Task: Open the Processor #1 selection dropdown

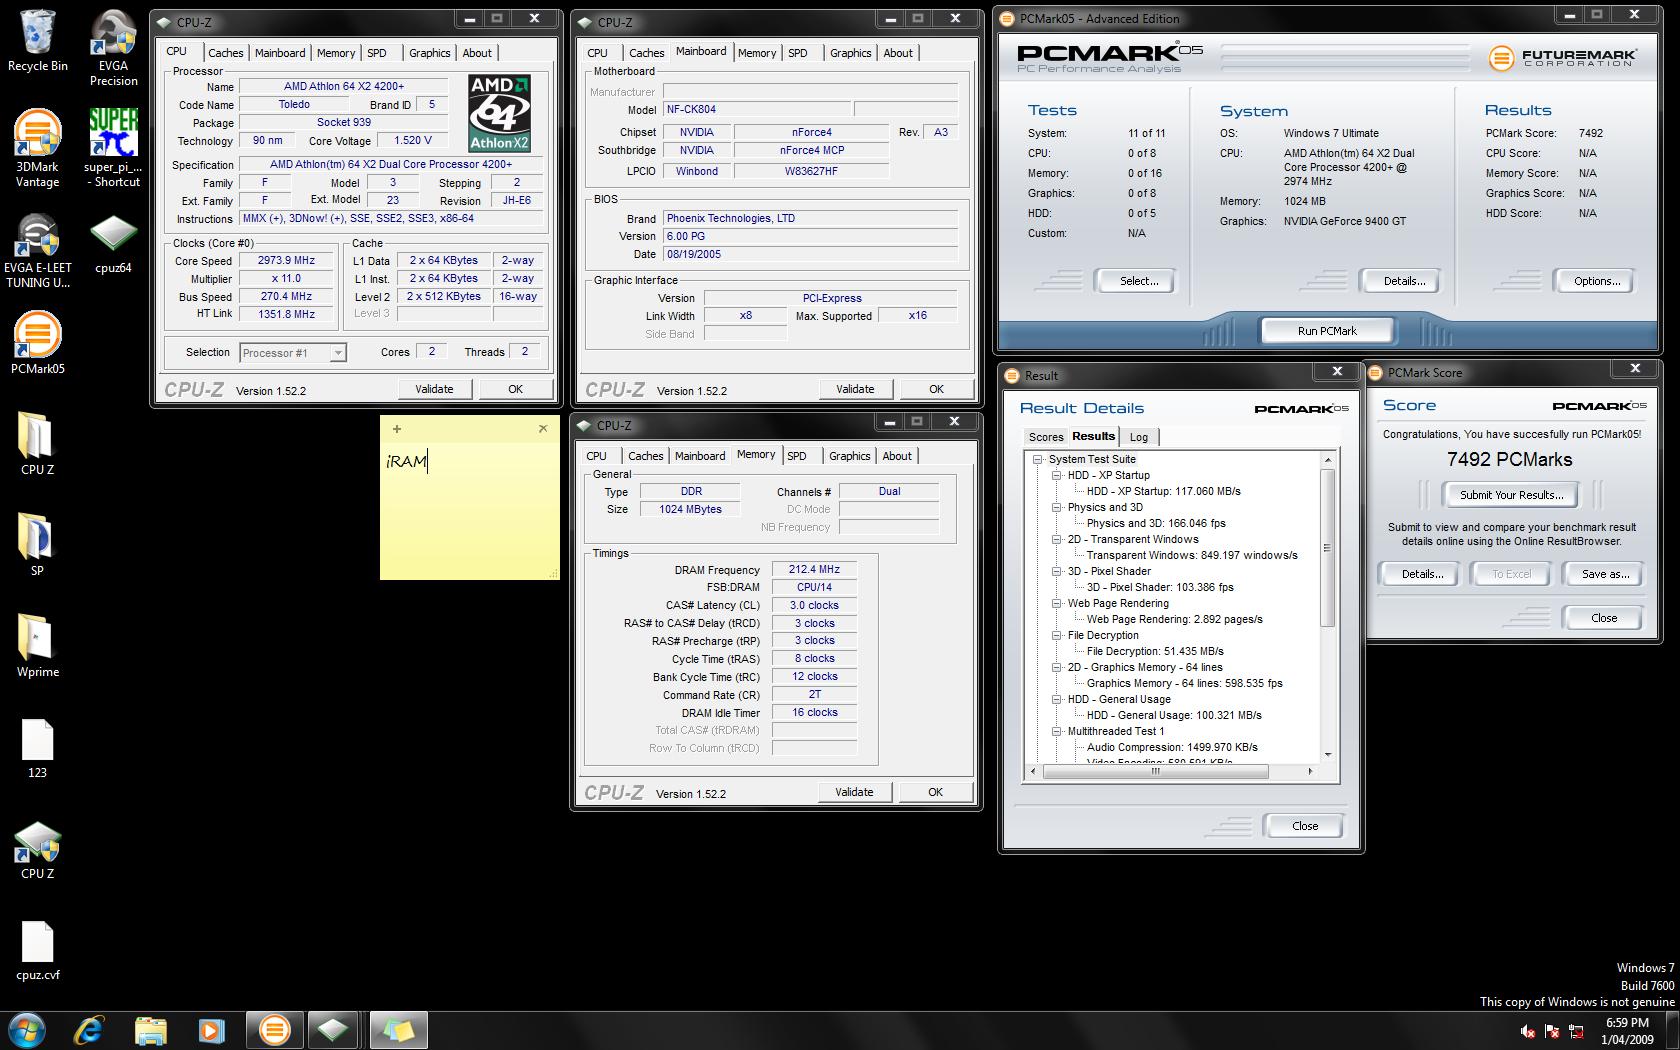Action: pyautogui.click(x=293, y=352)
